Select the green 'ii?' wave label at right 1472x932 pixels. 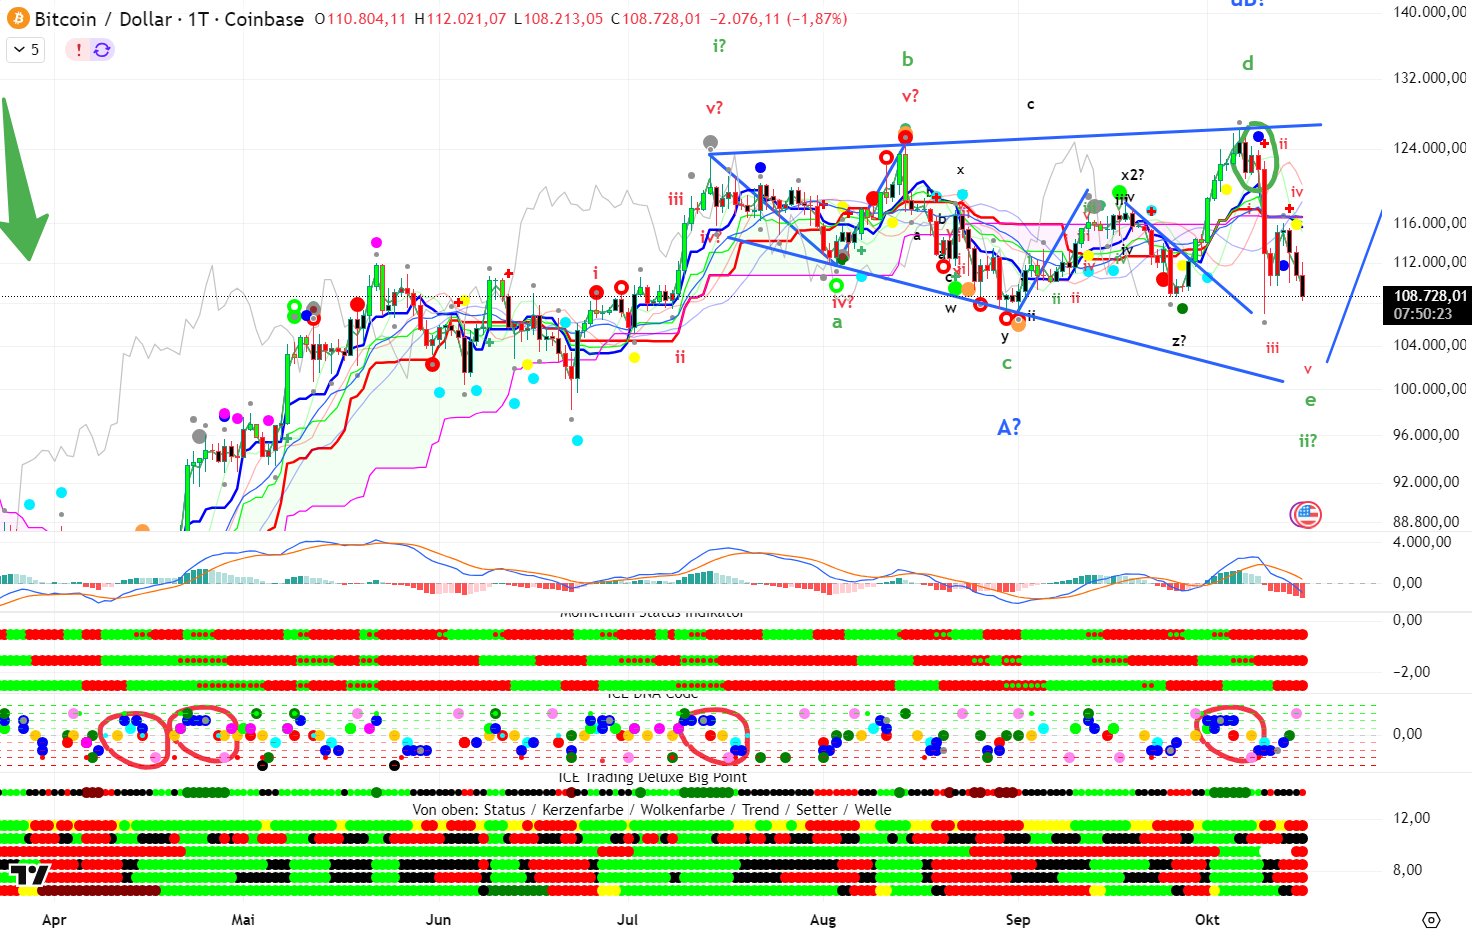point(1307,441)
